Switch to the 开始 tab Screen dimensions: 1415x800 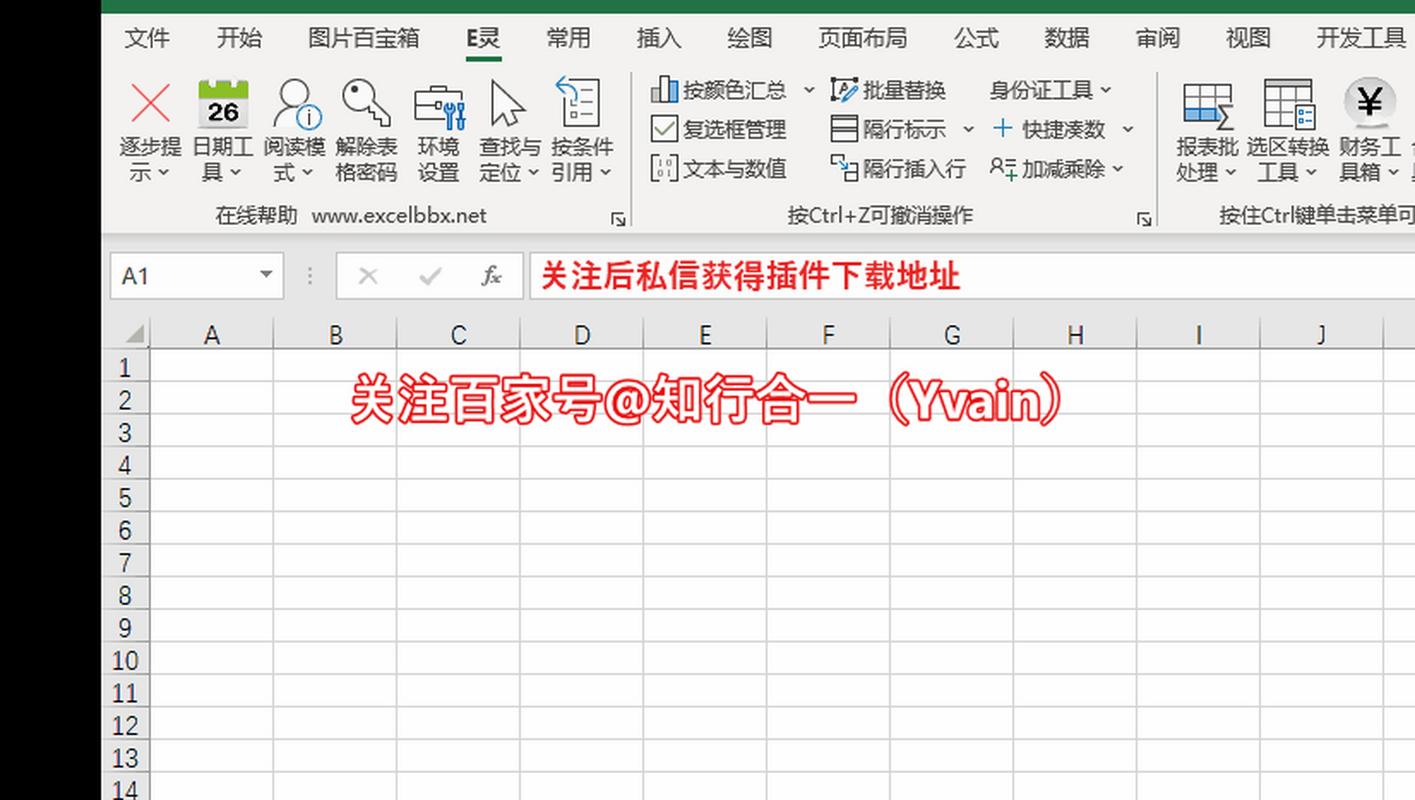point(239,38)
